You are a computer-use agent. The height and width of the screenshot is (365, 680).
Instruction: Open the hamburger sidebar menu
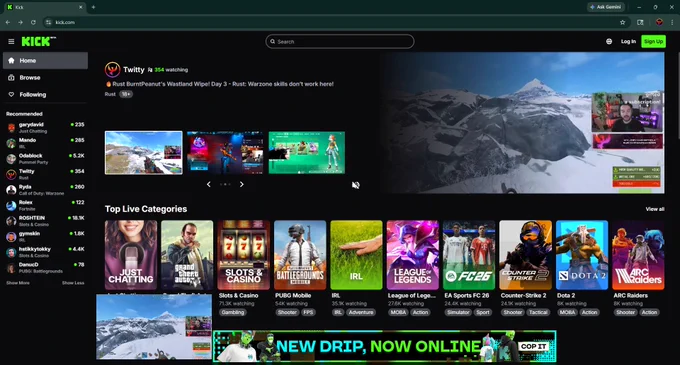click(x=11, y=42)
